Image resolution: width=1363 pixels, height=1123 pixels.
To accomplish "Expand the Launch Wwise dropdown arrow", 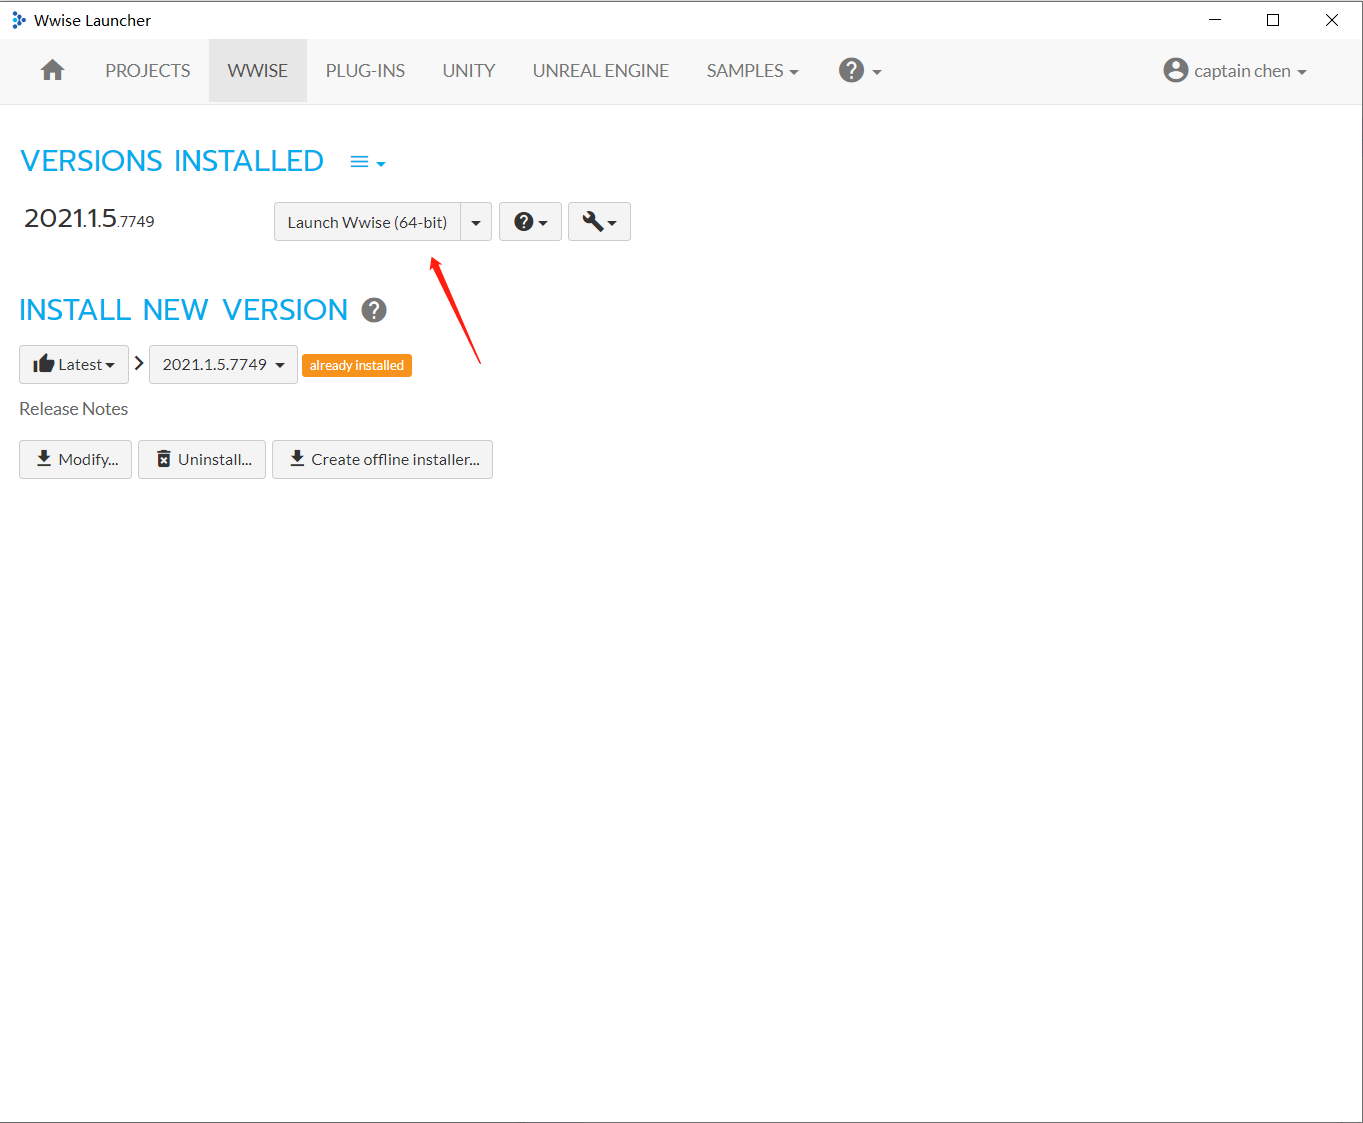I will [x=476, y=222].
